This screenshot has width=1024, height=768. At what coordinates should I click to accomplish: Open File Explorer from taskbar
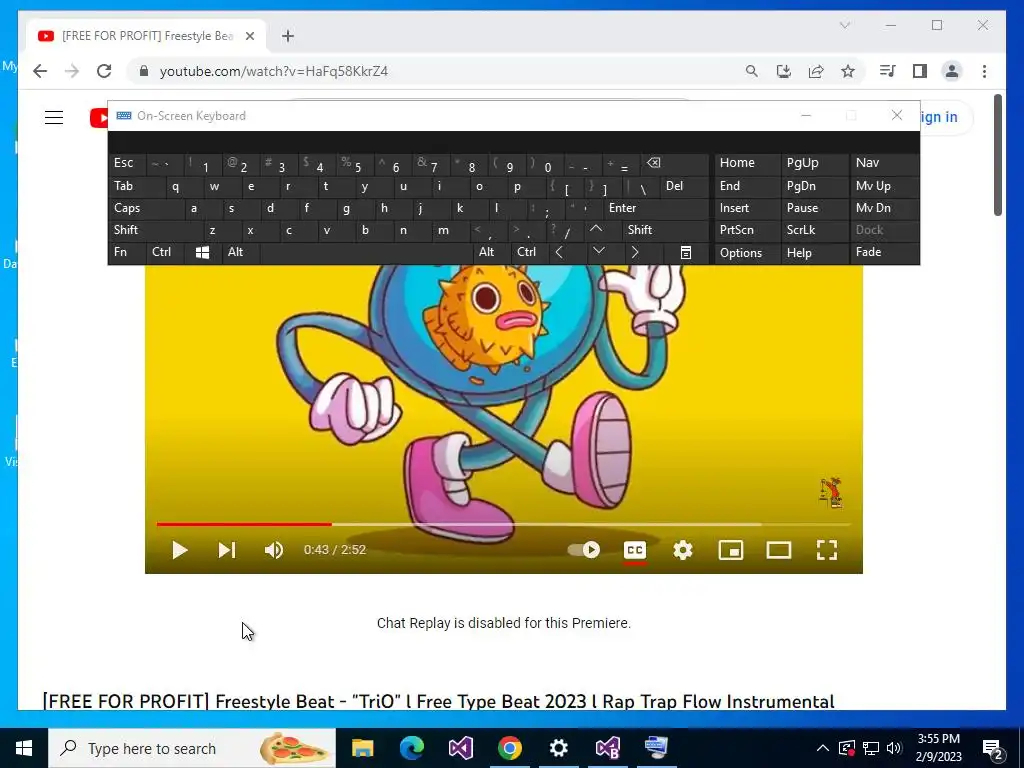pos(362,748)
